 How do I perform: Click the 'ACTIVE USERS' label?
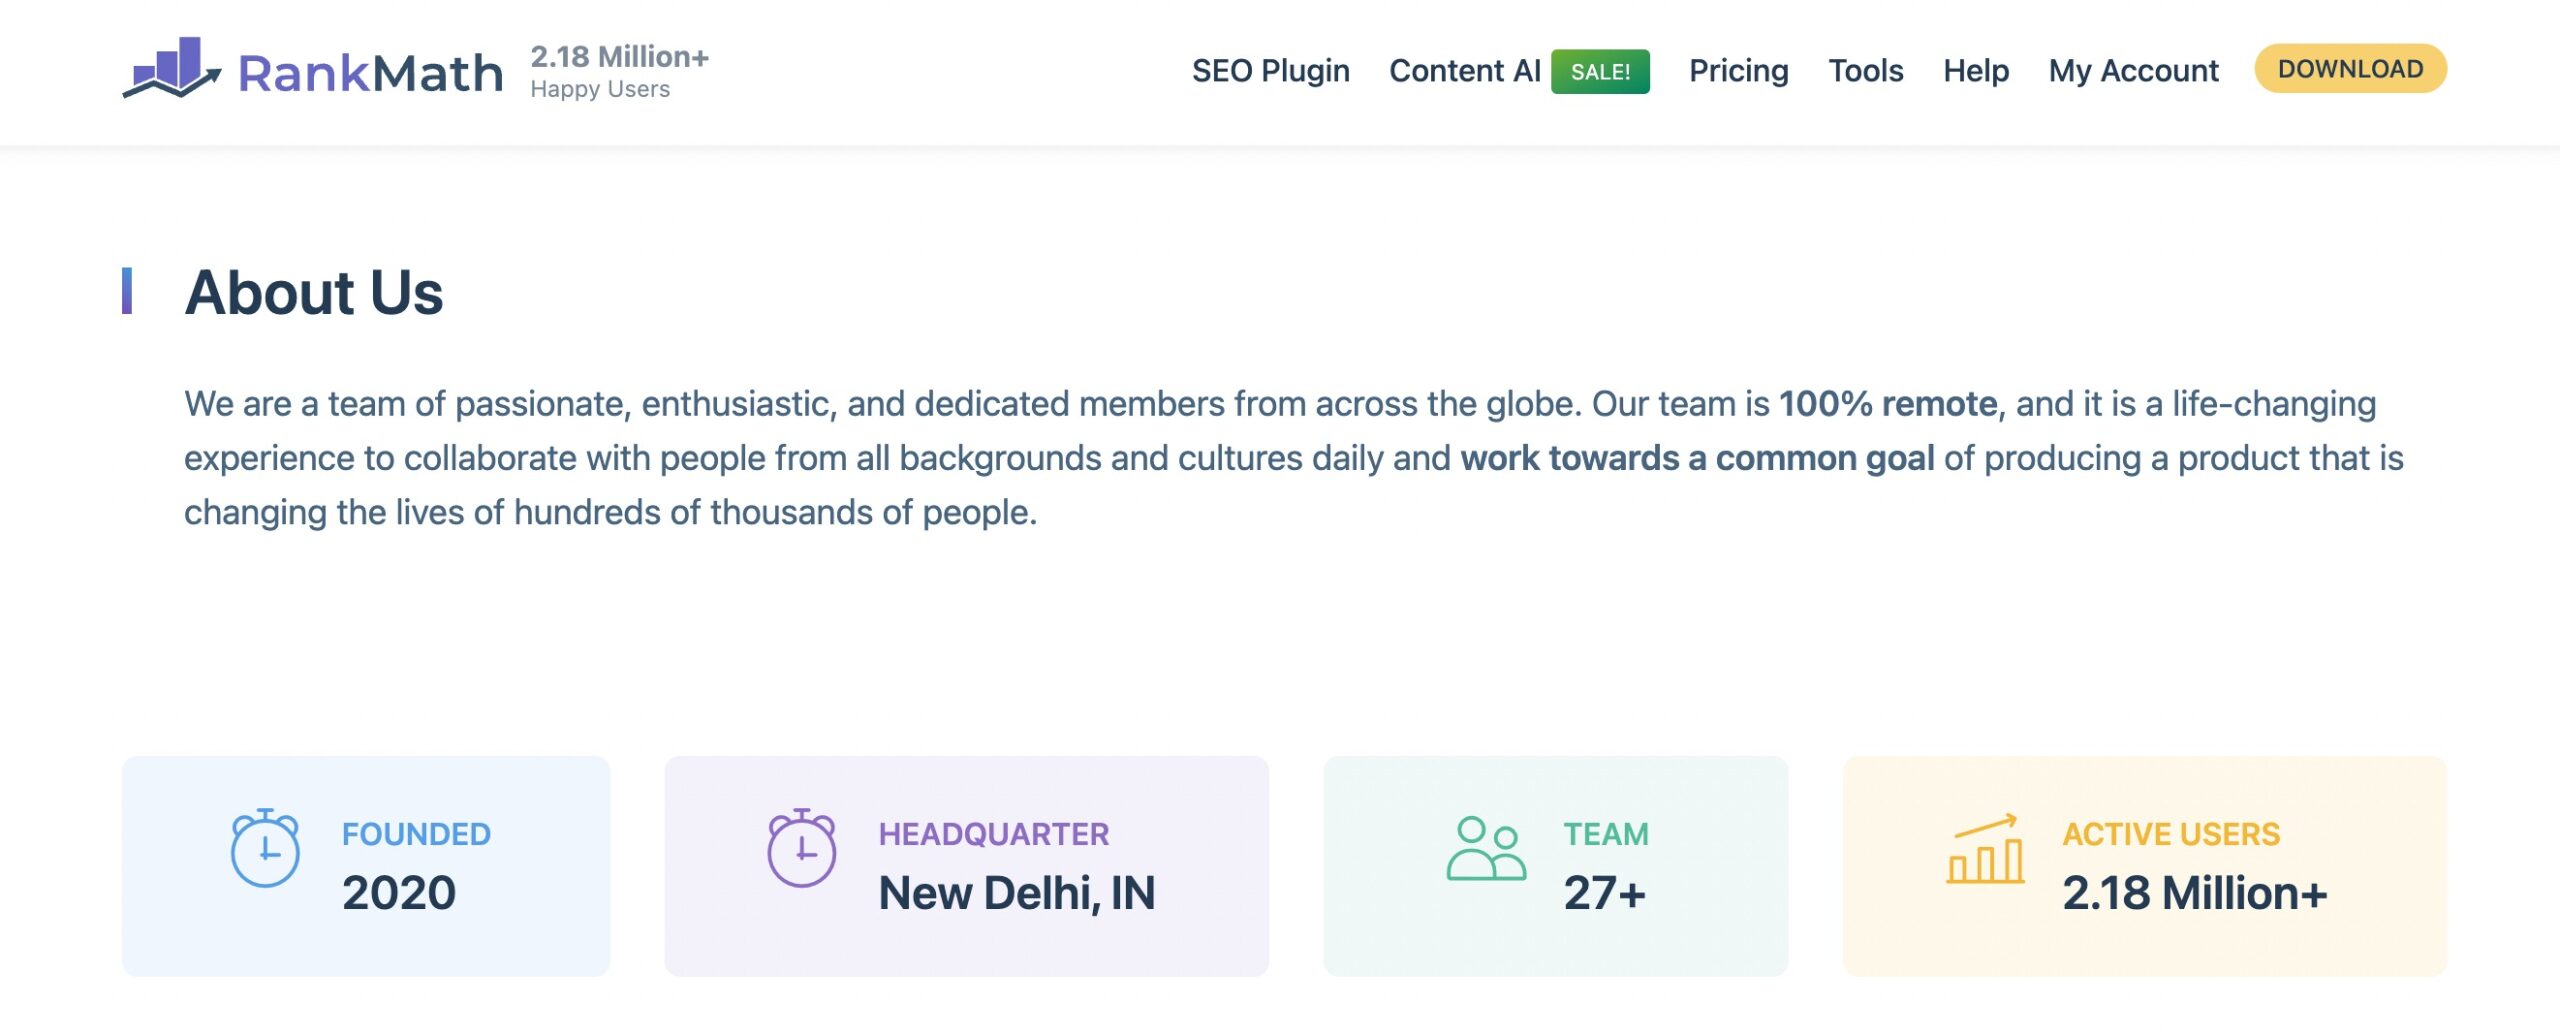tap(2171, 834)
